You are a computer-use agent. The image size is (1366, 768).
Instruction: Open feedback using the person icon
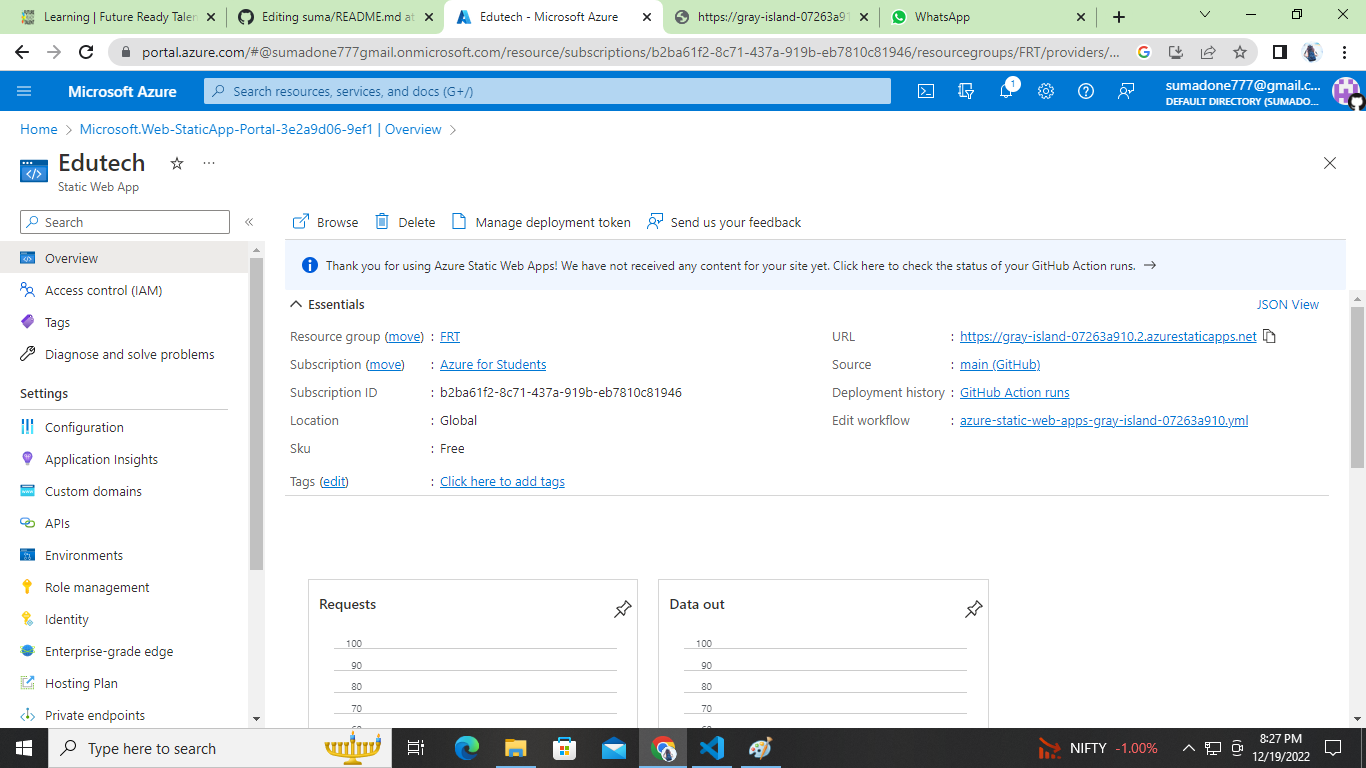(x=1126, y=90)
